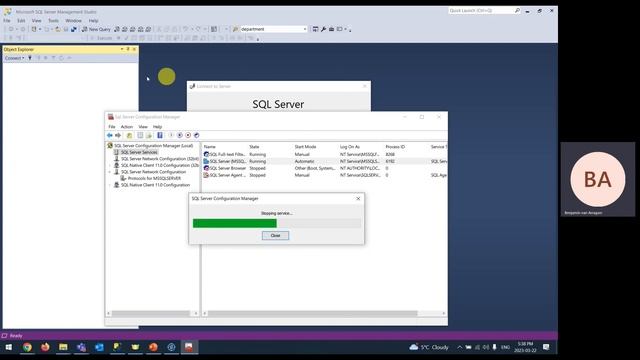Click Restart service icon in Configuration Manager toolbar
The width and height of the screenshot is (640, 360).
pos(196,135)
